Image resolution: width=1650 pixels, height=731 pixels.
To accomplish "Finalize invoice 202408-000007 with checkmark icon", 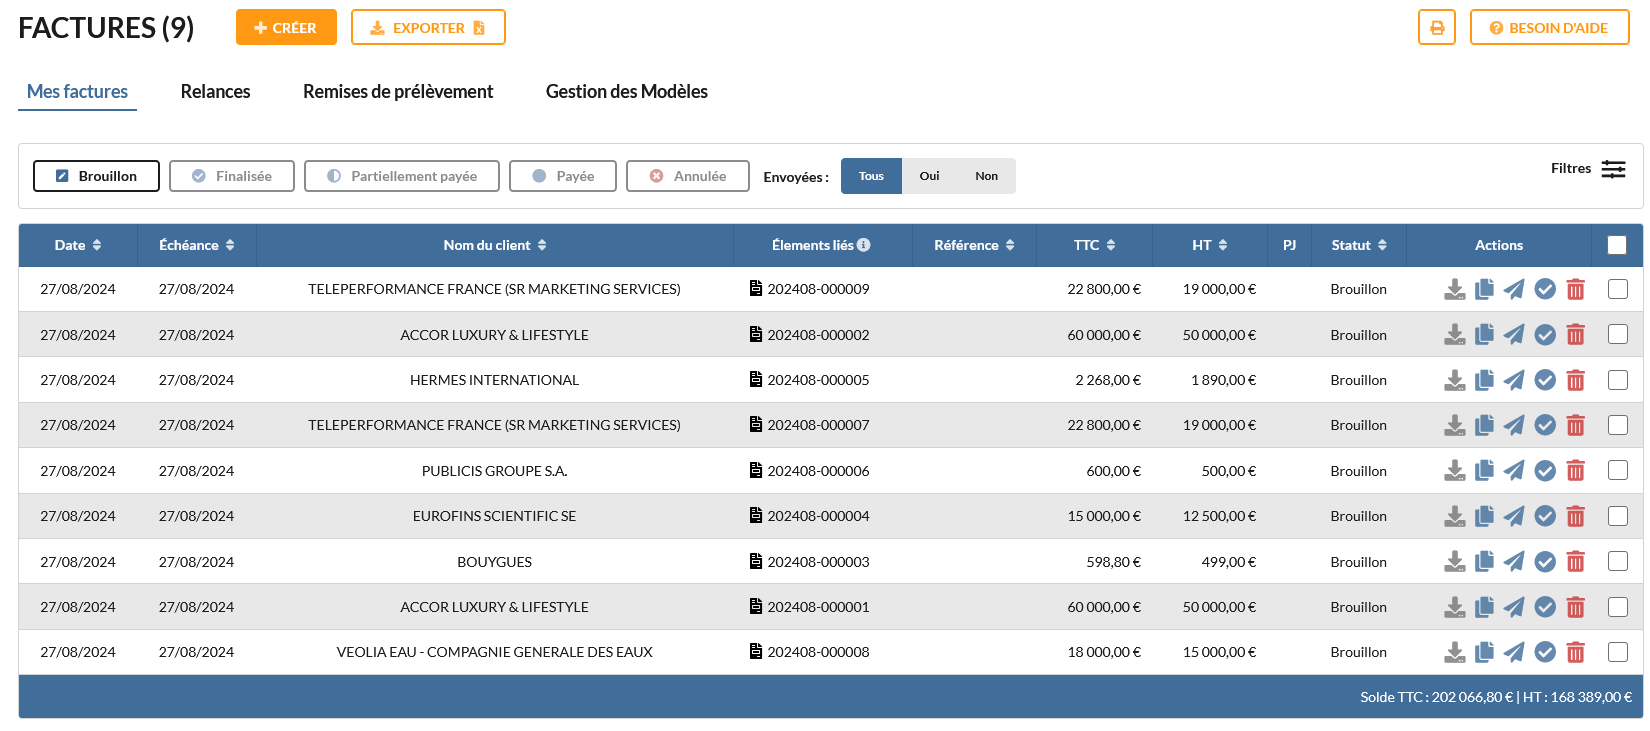I will 1545,425.
